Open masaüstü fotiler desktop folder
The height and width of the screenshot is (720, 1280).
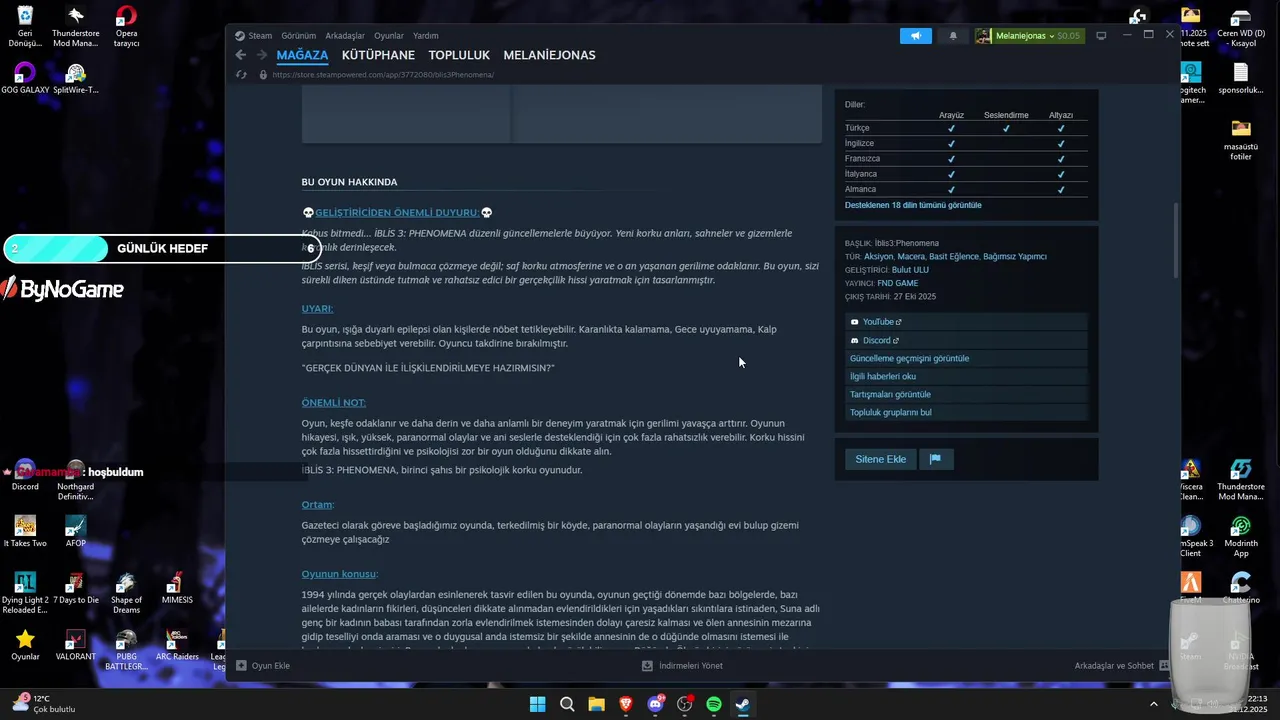[1241, 141]
